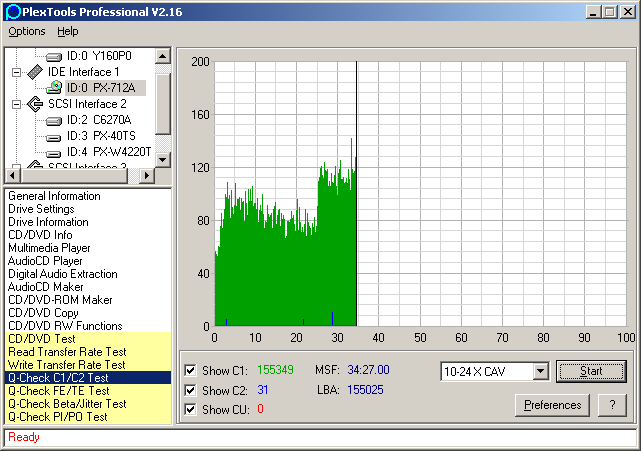Click the device tree horizontal scroll right arrow
This screenshot has width=641, height=451.
147,176
